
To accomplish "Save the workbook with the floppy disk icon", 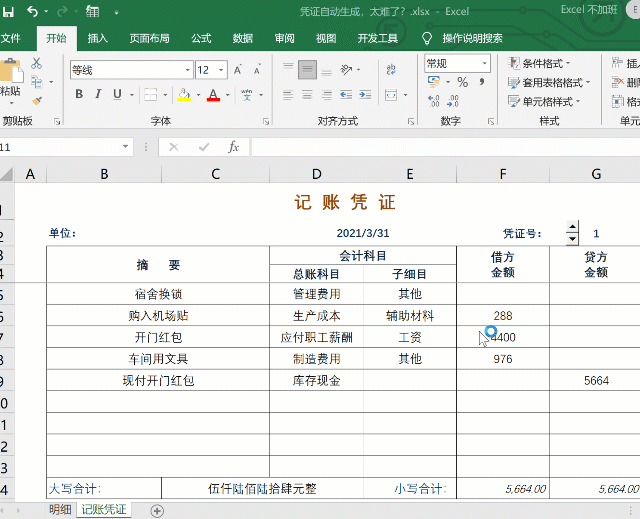I will click(8, 12).
